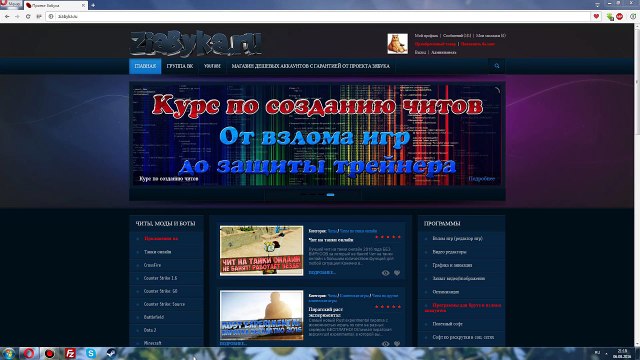Click the Выход logout link
This screenshot has width=640, height=360.
click(x=420, y=52)
